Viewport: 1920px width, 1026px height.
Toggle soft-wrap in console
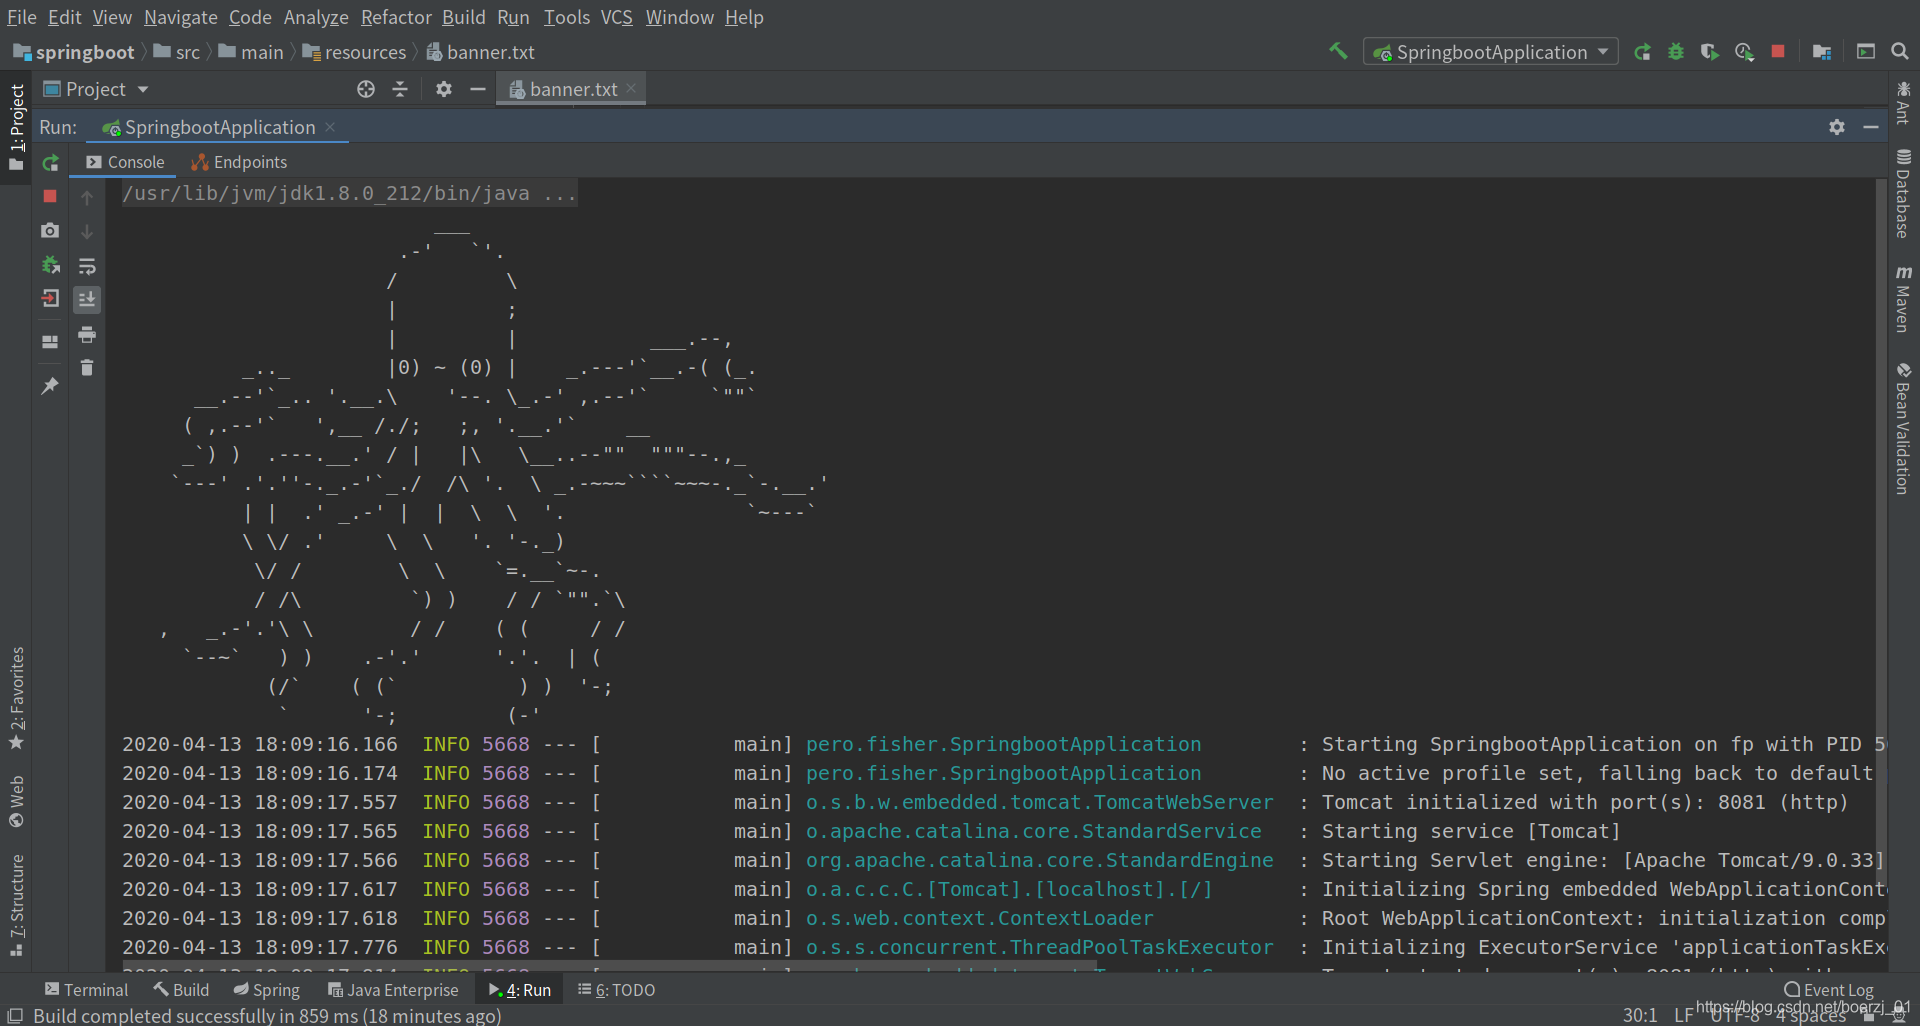tap(87, 266)
